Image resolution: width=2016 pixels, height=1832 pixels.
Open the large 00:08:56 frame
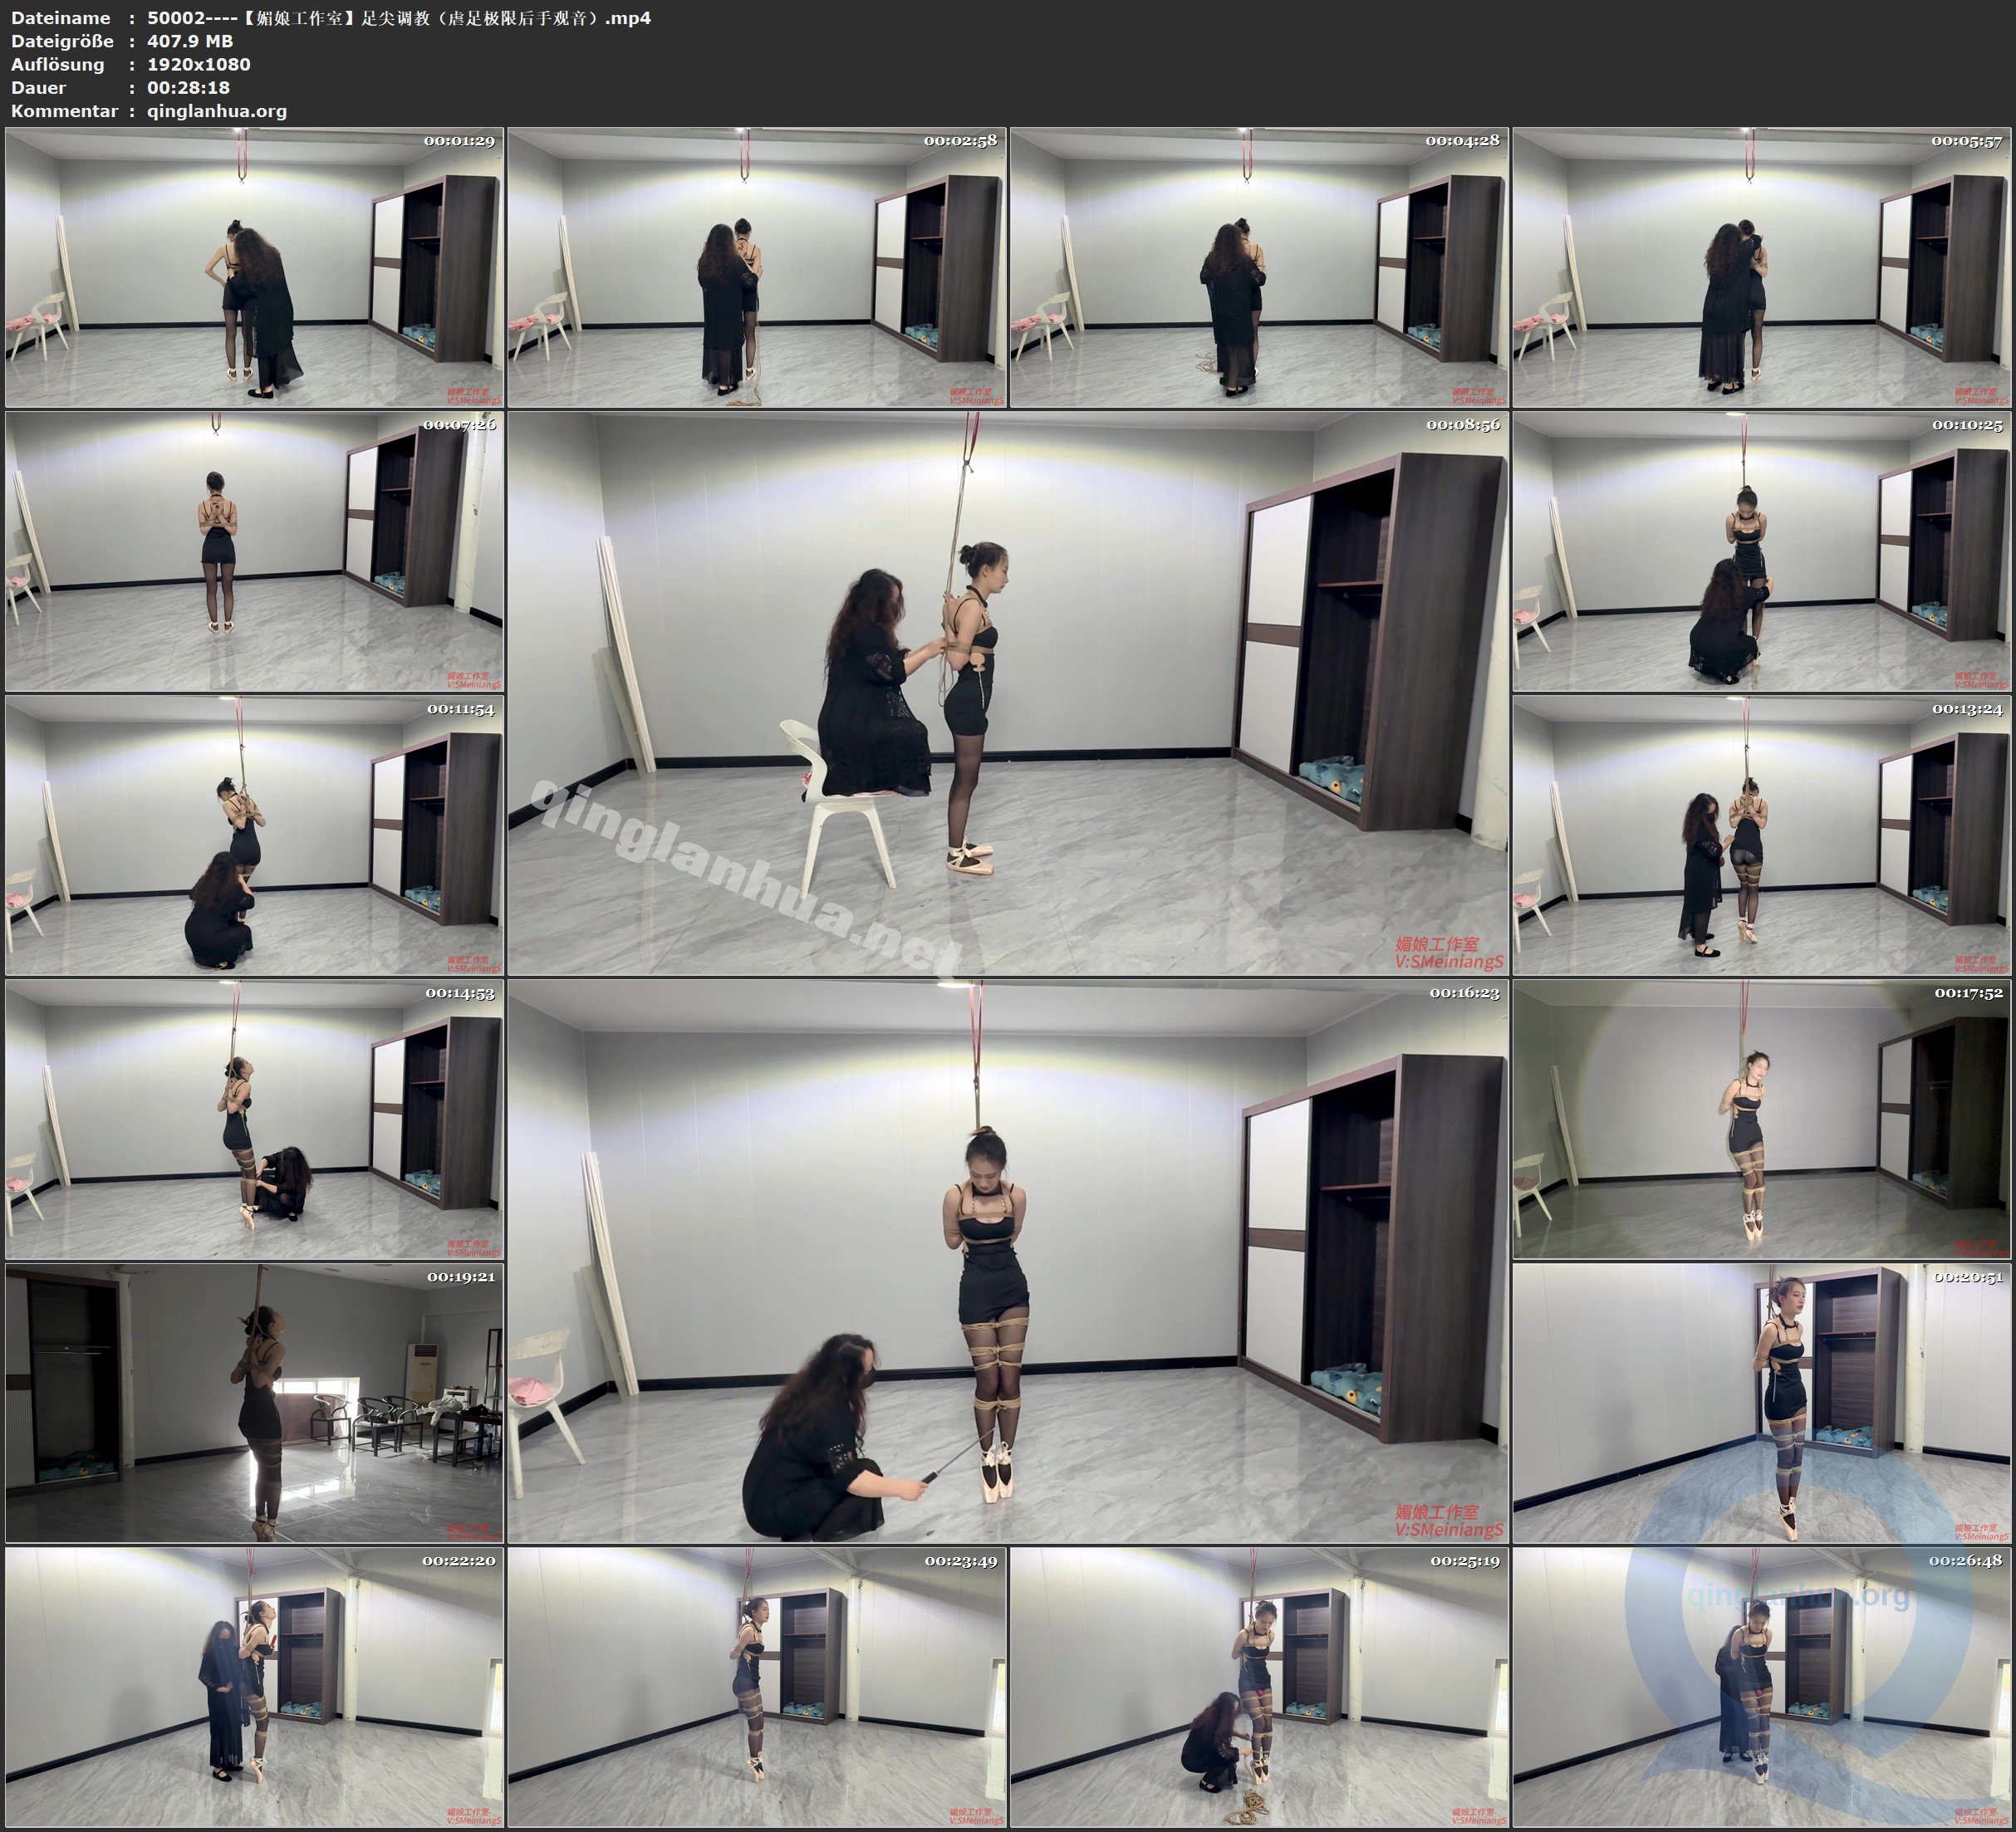click(1007, 693)
